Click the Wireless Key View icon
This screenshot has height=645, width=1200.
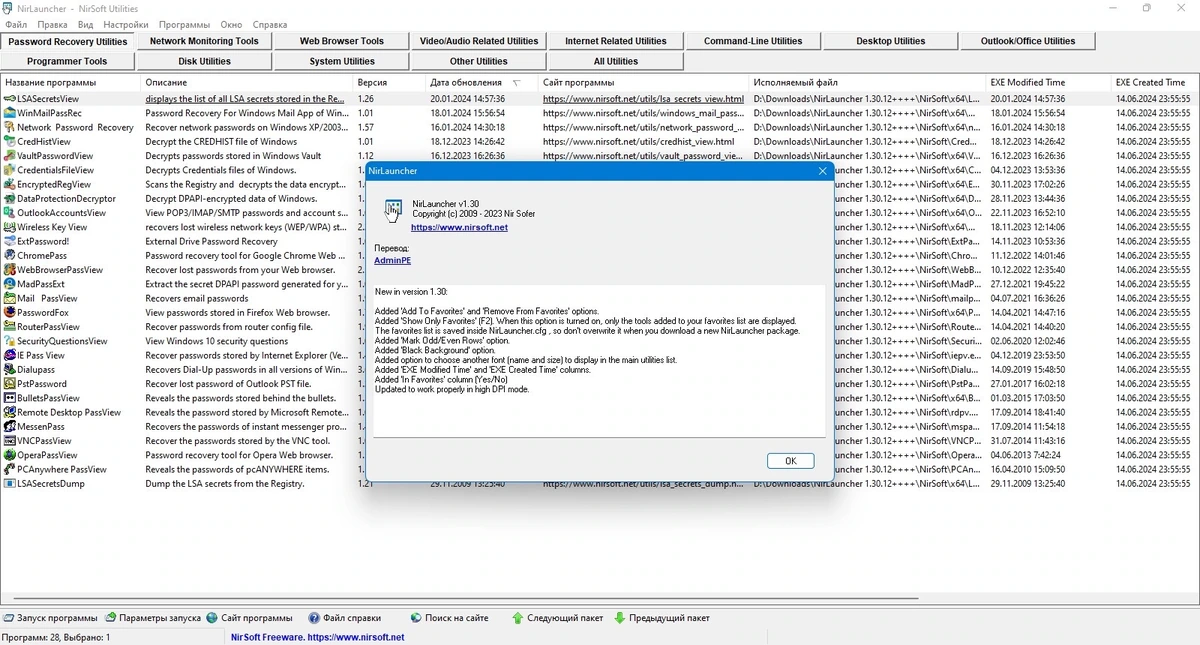(9, 227)
